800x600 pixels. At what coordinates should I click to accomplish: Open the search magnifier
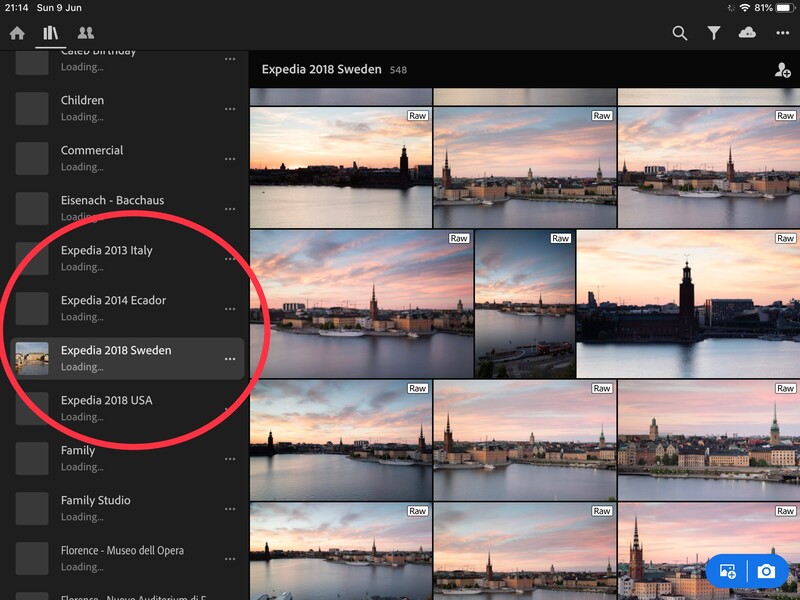tap(680, 33)
